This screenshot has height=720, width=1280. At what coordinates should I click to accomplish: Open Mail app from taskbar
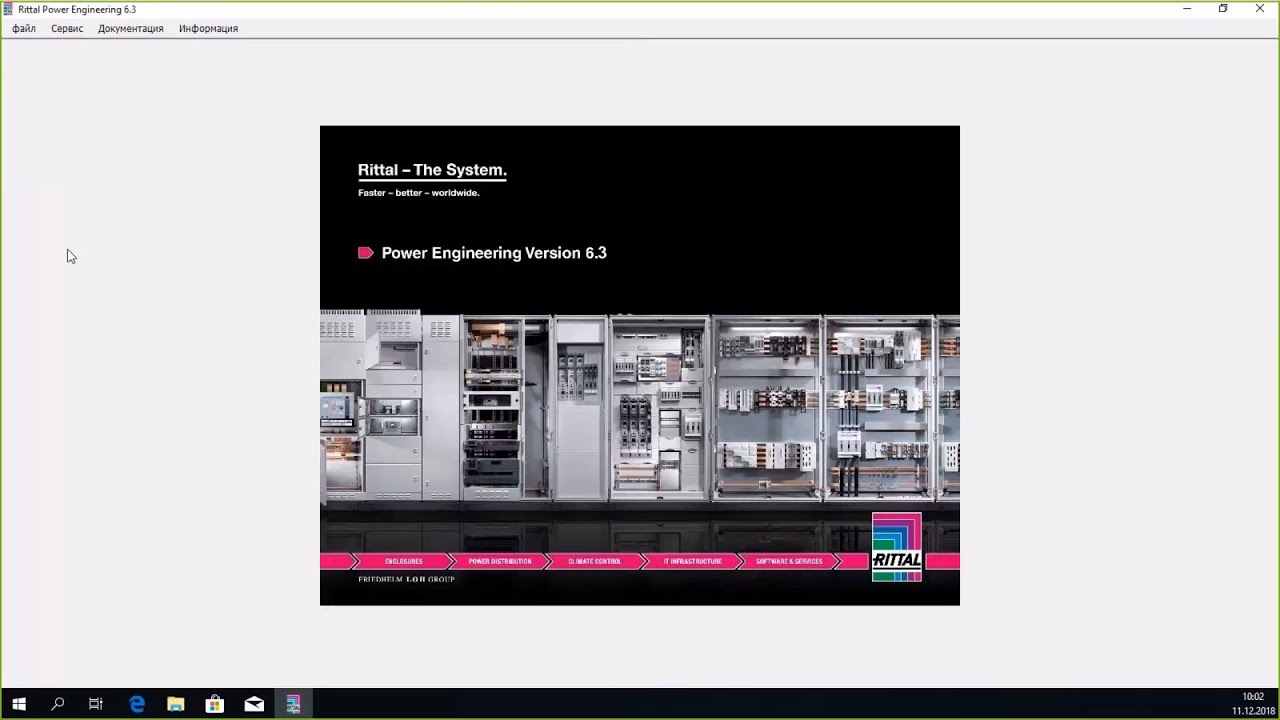254,704
